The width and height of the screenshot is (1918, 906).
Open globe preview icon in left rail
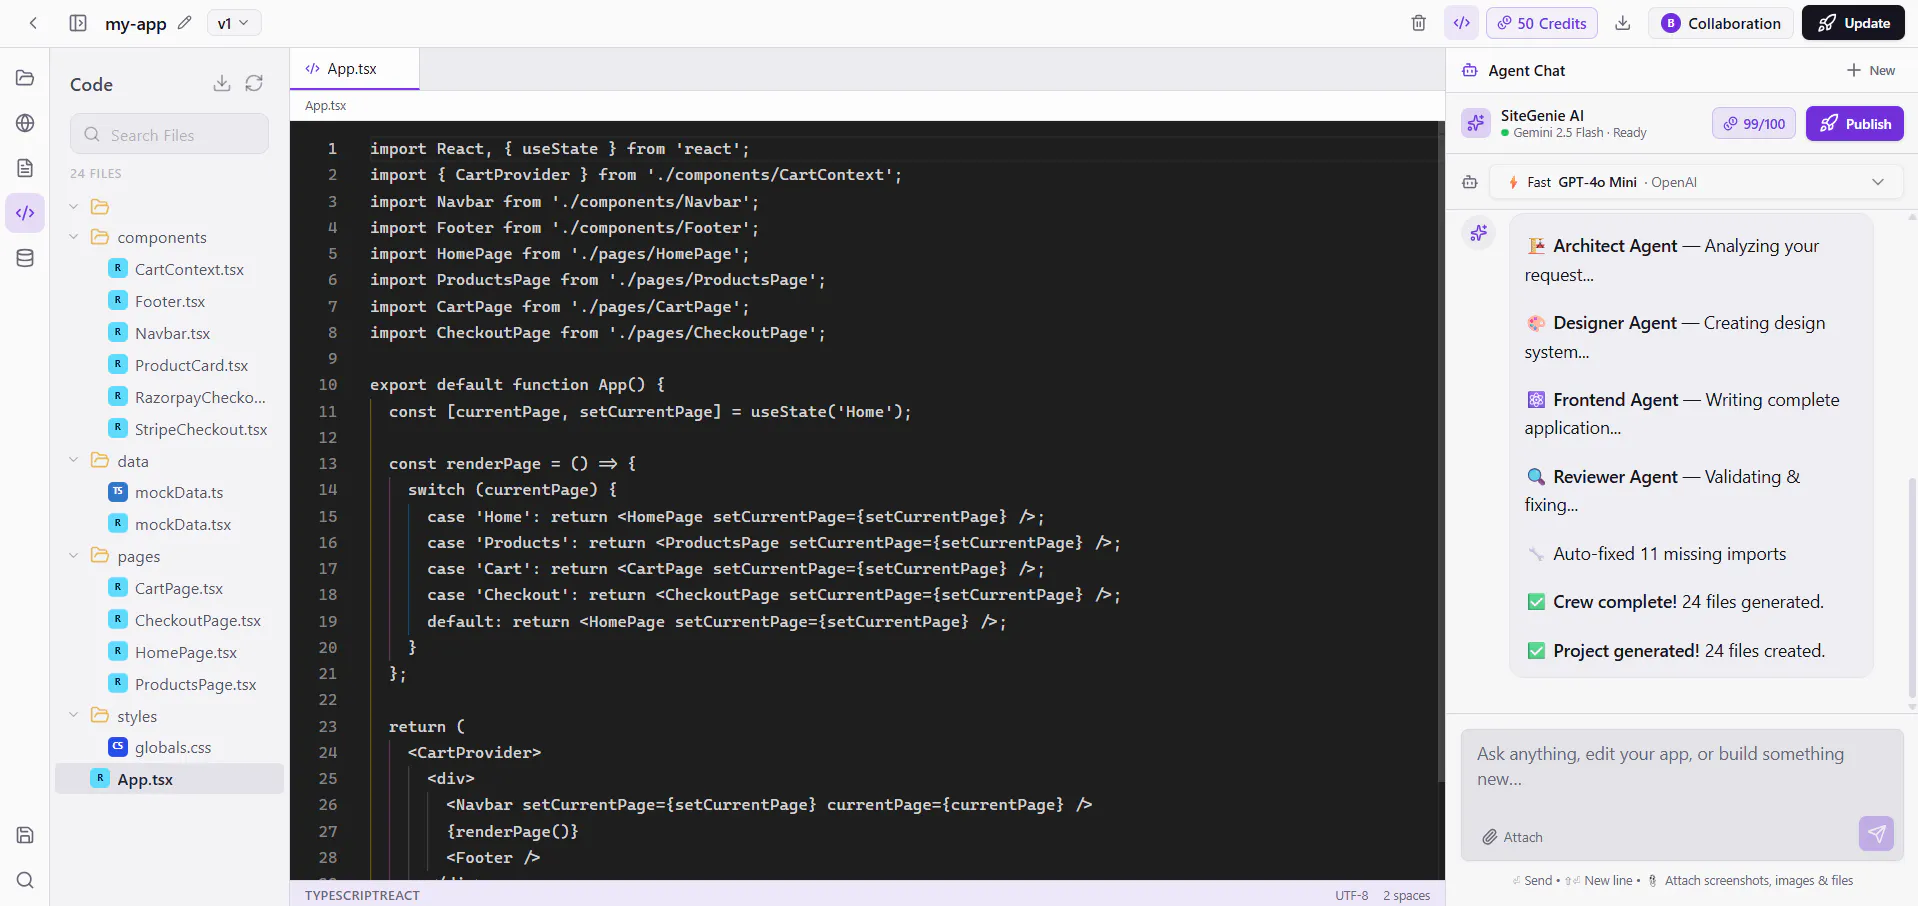25,123
